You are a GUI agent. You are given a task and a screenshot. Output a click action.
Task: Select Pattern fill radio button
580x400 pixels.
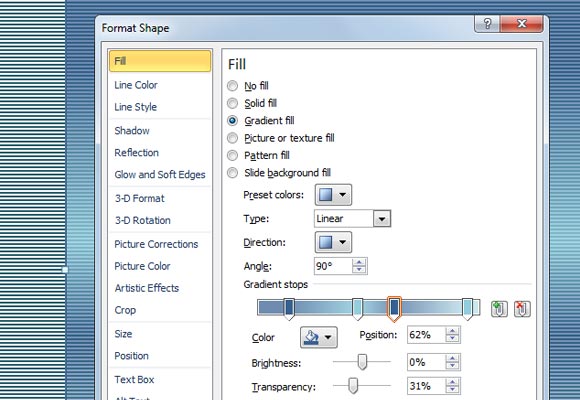coord(232,155)
